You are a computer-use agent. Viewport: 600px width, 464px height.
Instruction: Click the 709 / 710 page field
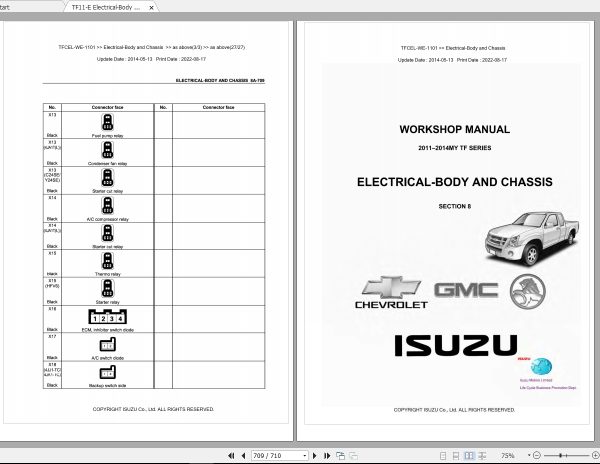click(277, 456)
